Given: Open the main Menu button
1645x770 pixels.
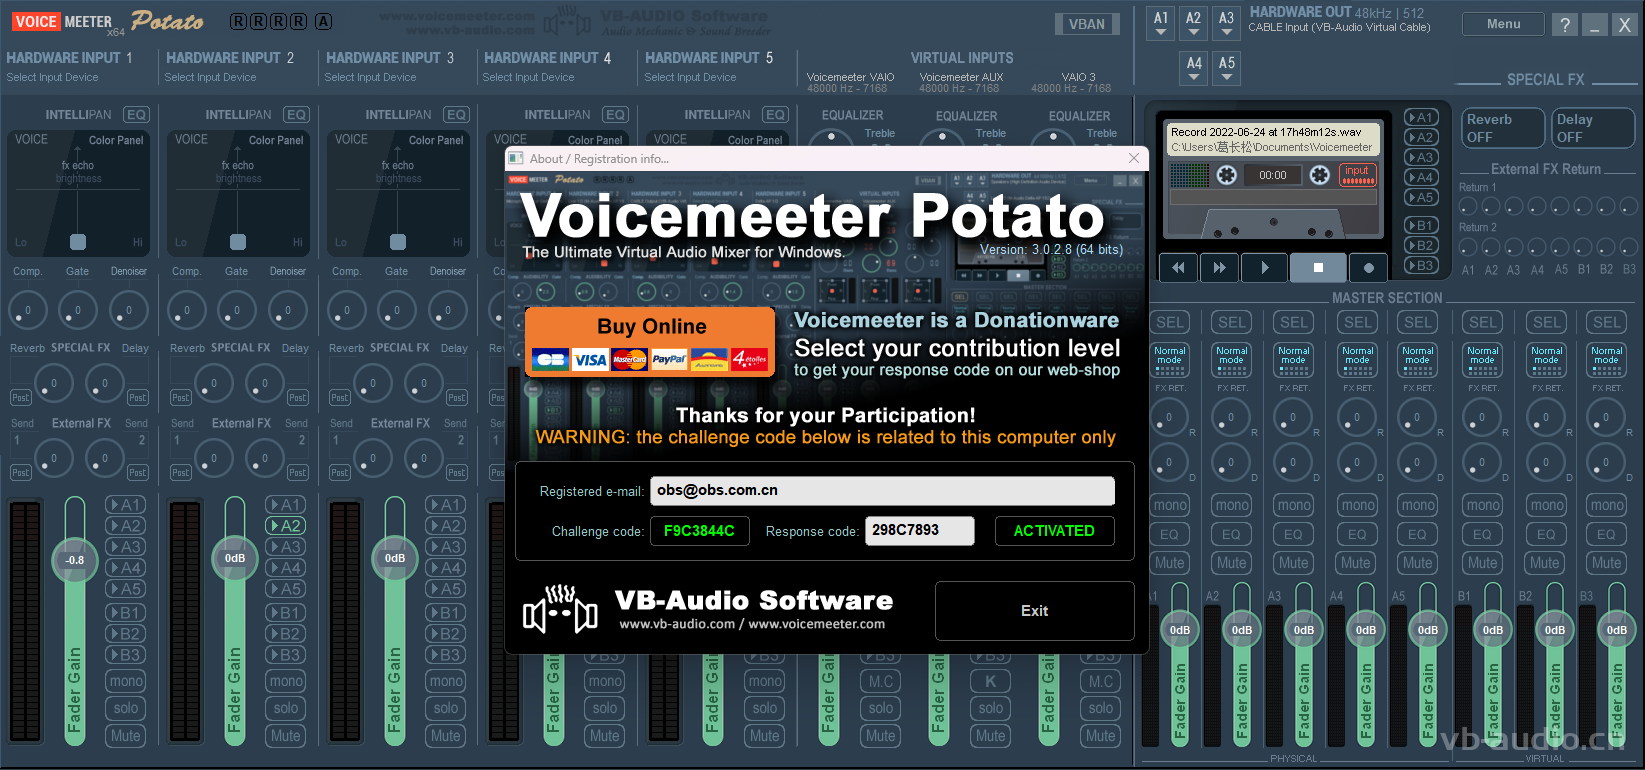Looking at the screenshot, I should pyautogui.click(x=1503, y=24).
